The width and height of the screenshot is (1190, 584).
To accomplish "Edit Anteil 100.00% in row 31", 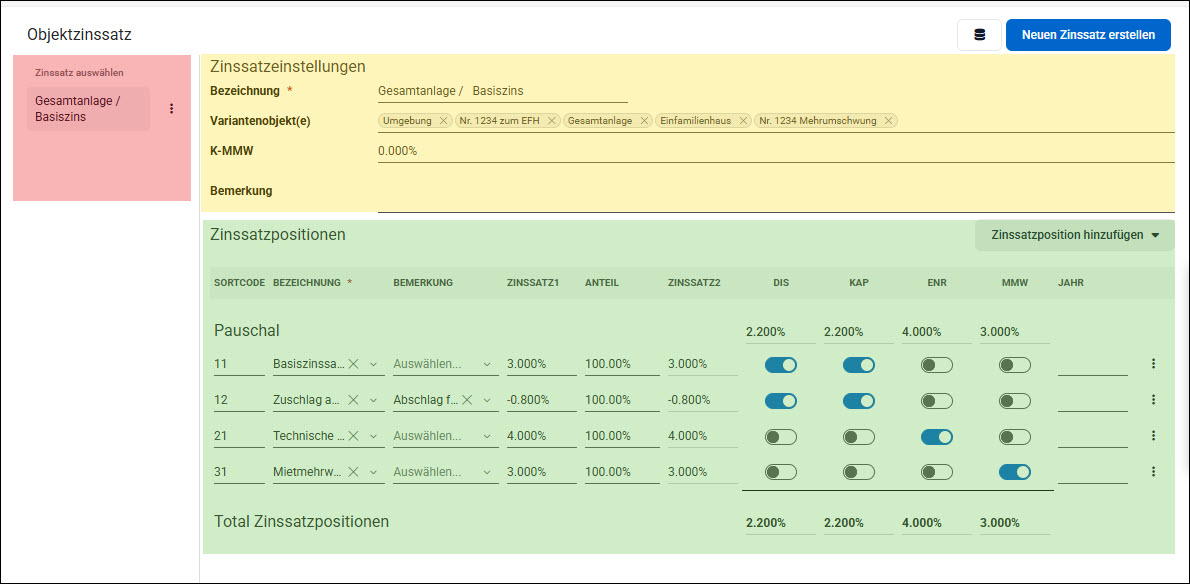I will (622, 472).
